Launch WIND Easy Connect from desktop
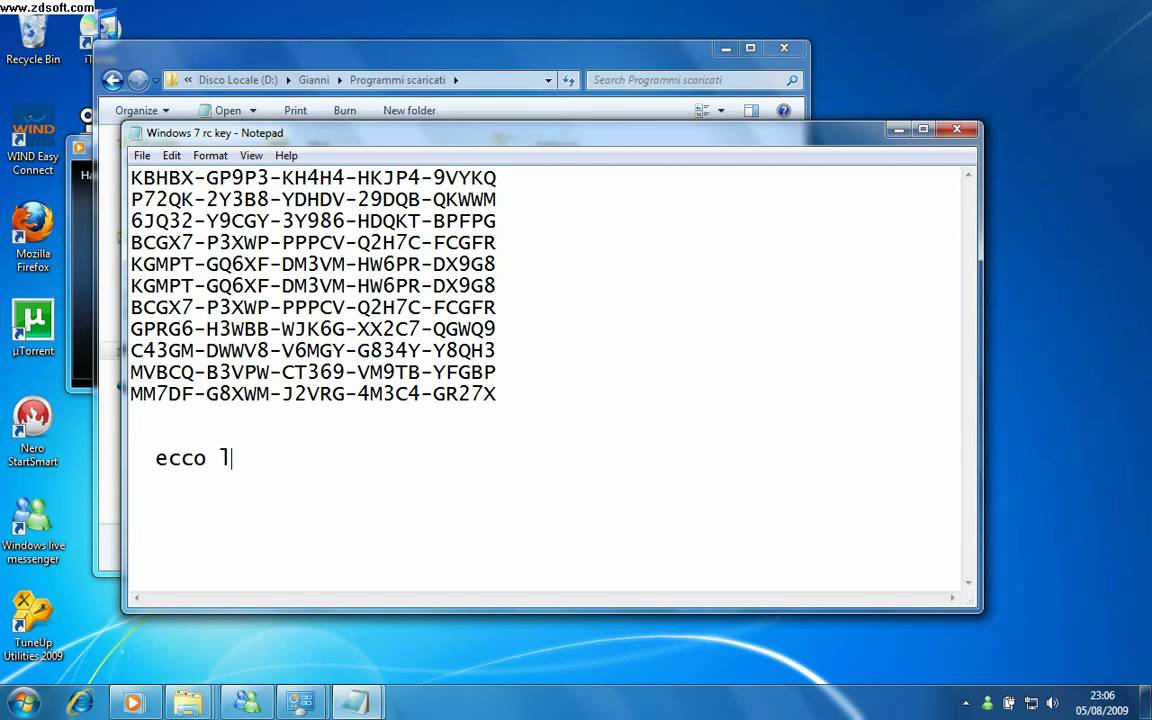Screen dimensions: 1152x720 pos(33,140)
